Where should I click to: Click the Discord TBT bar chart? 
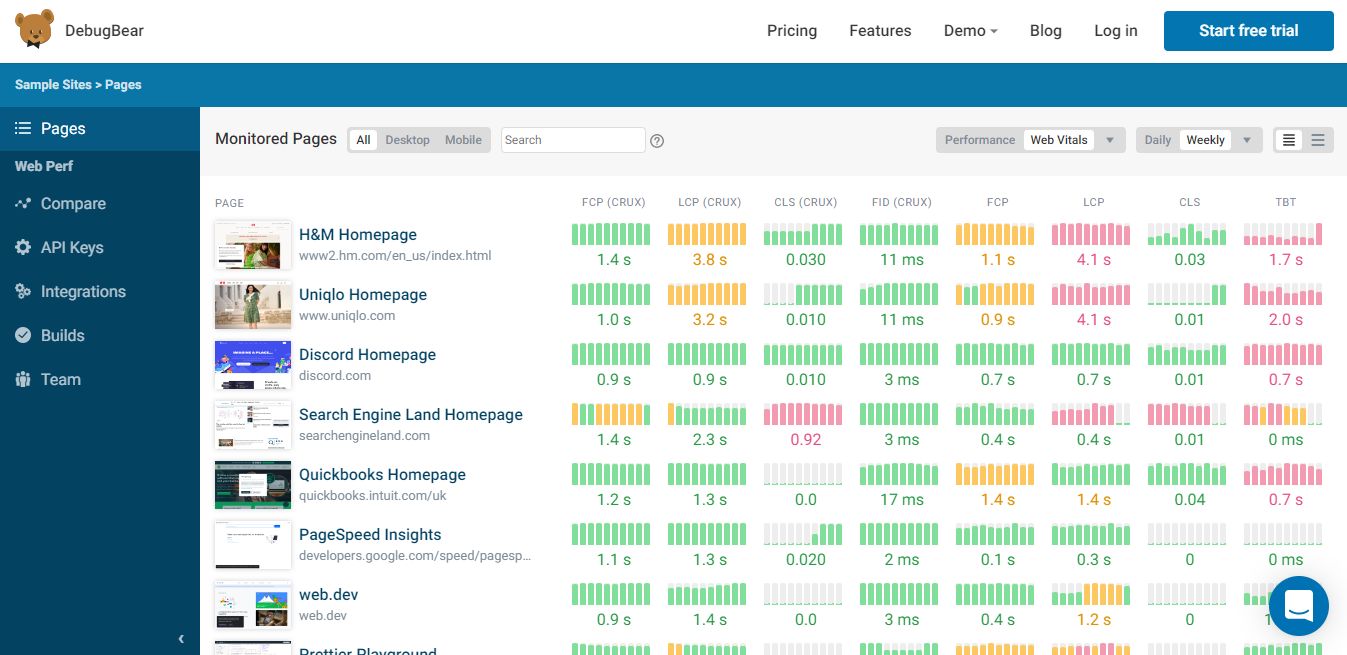coord(1283,355)
